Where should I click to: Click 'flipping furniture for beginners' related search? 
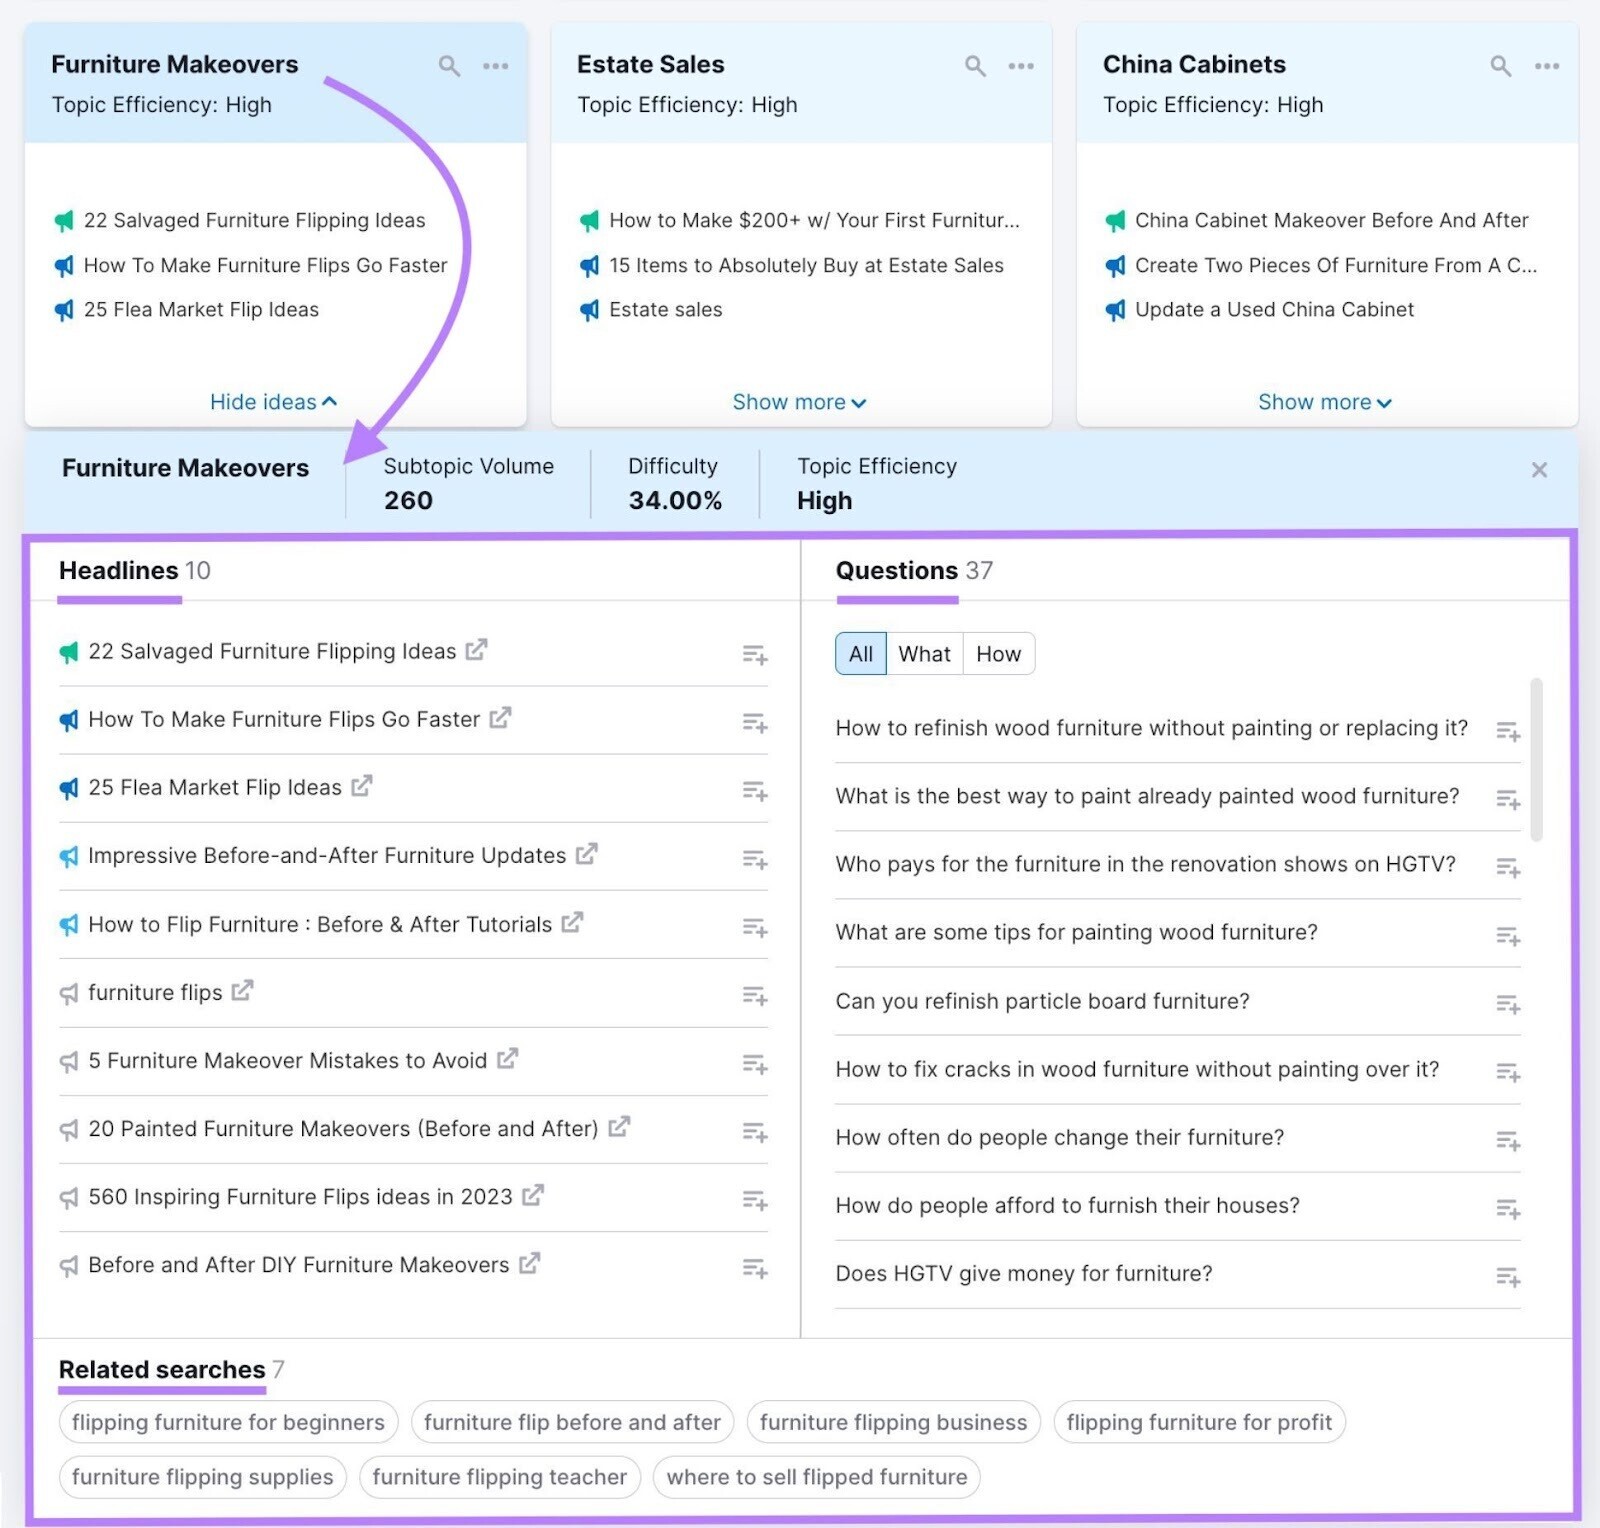(x=228, y=1422)
